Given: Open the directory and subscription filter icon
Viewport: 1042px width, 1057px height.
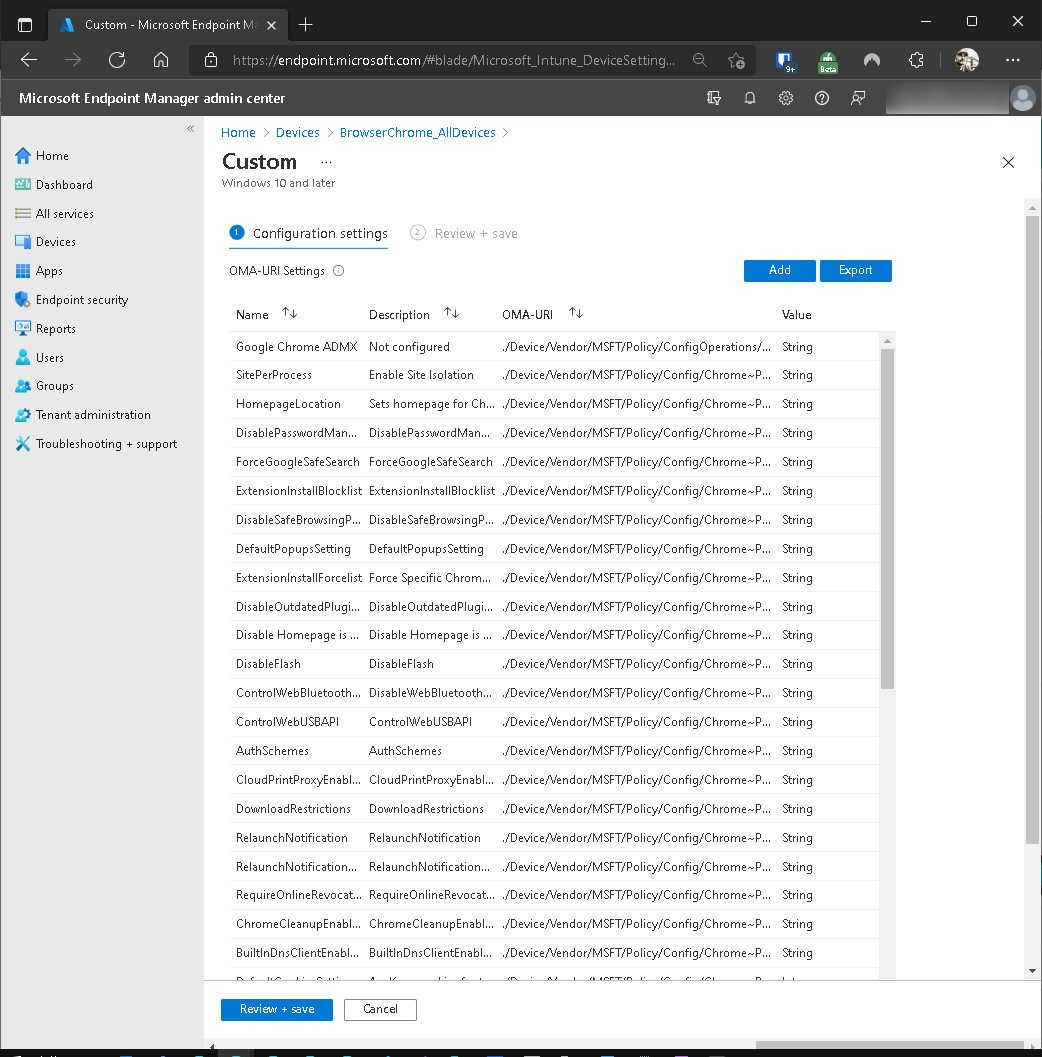Looking at the screenshot, I should 714,98.
